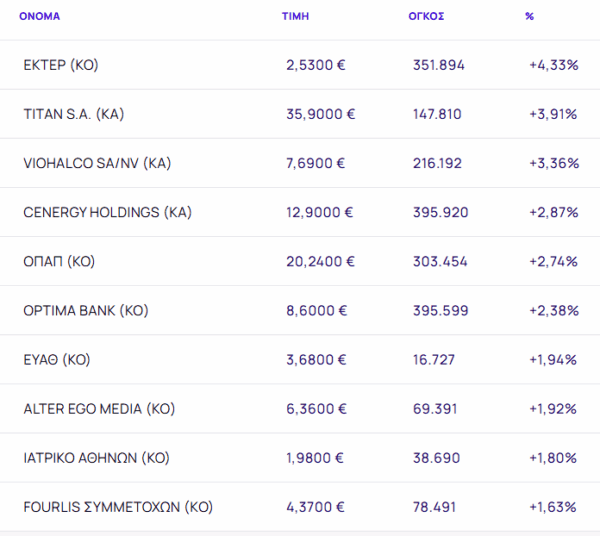
Task: Click the +2,38% change for OPTIMA BANK
Action: pyautogui.click(x=553, y=310)
